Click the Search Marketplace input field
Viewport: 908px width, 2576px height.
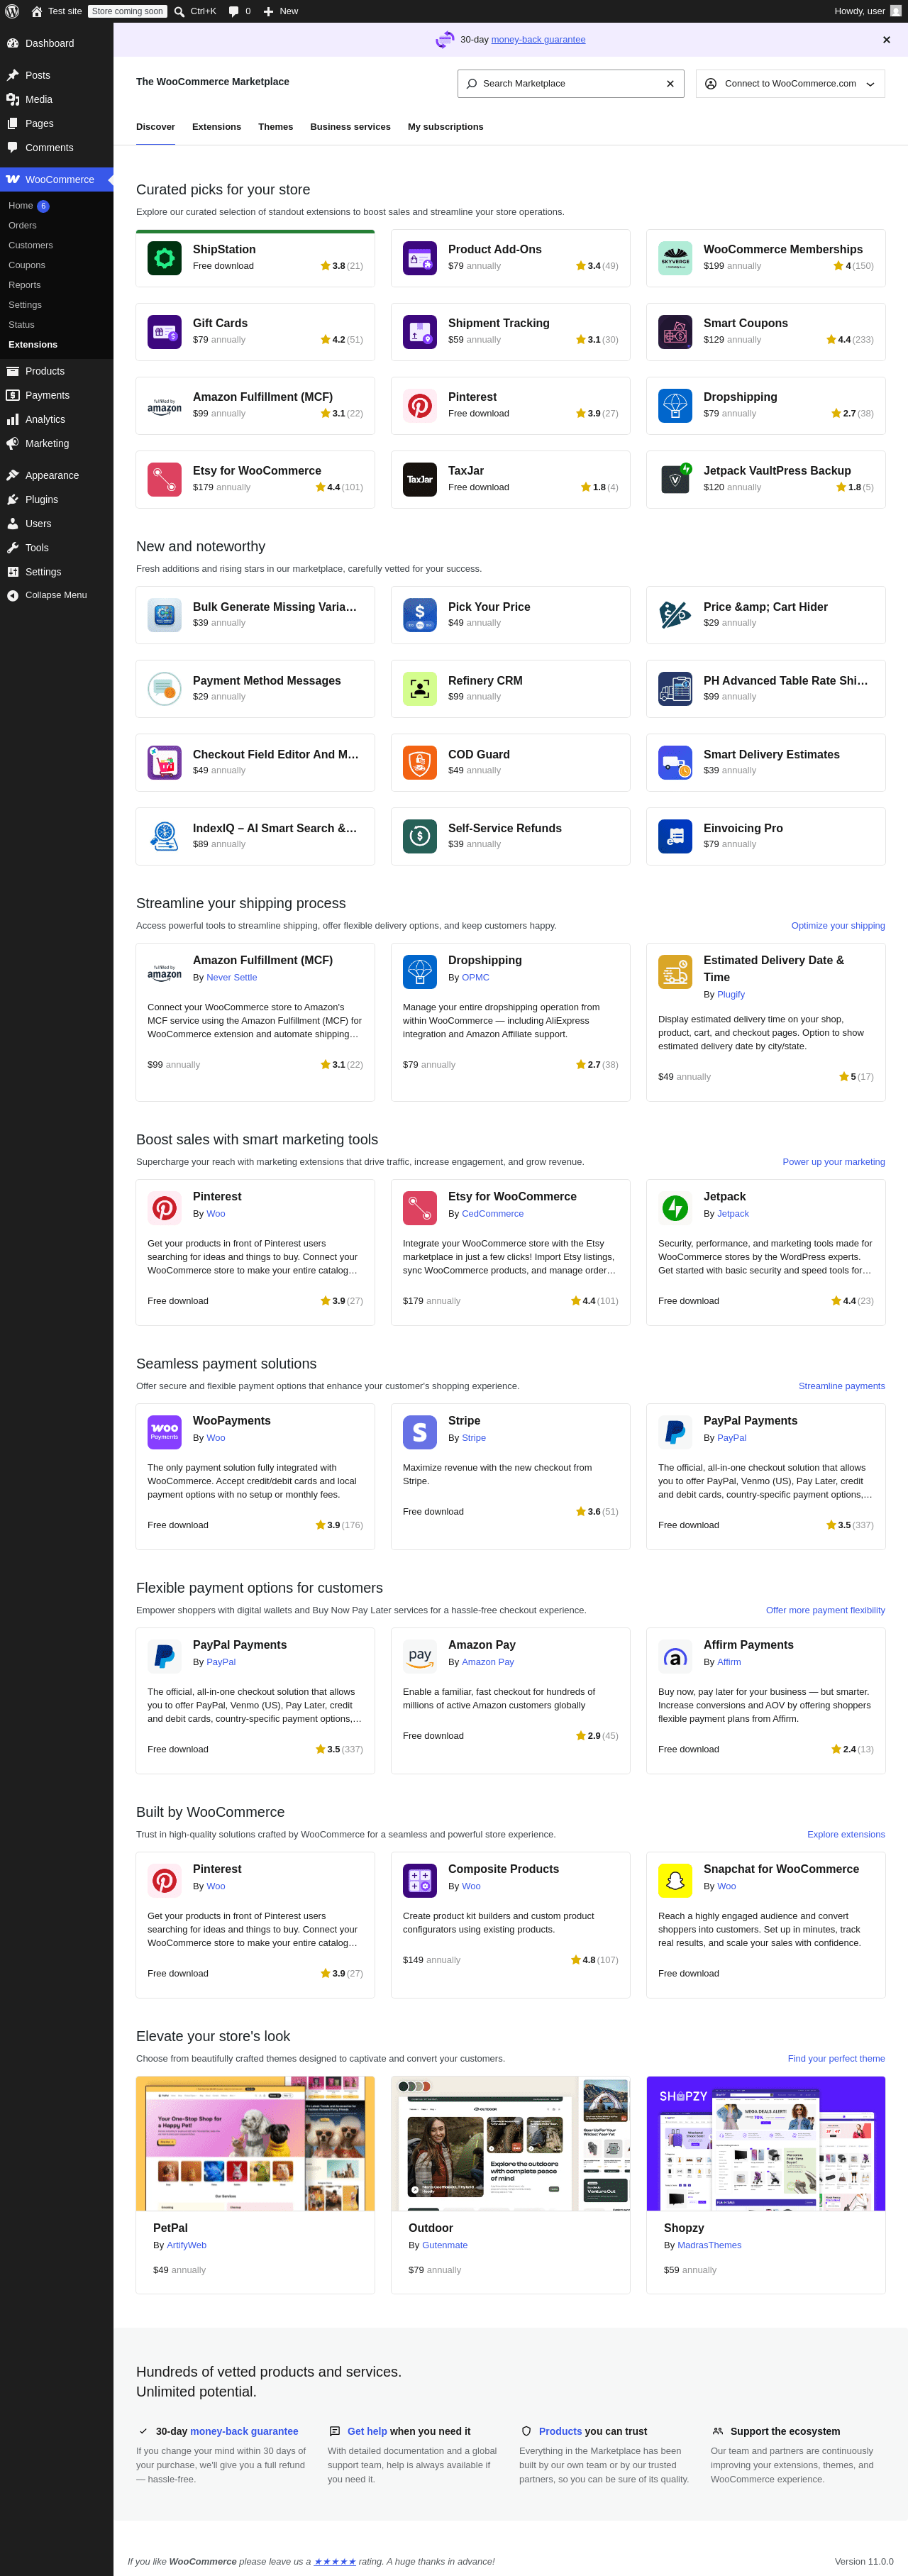(x=570, y=83)
